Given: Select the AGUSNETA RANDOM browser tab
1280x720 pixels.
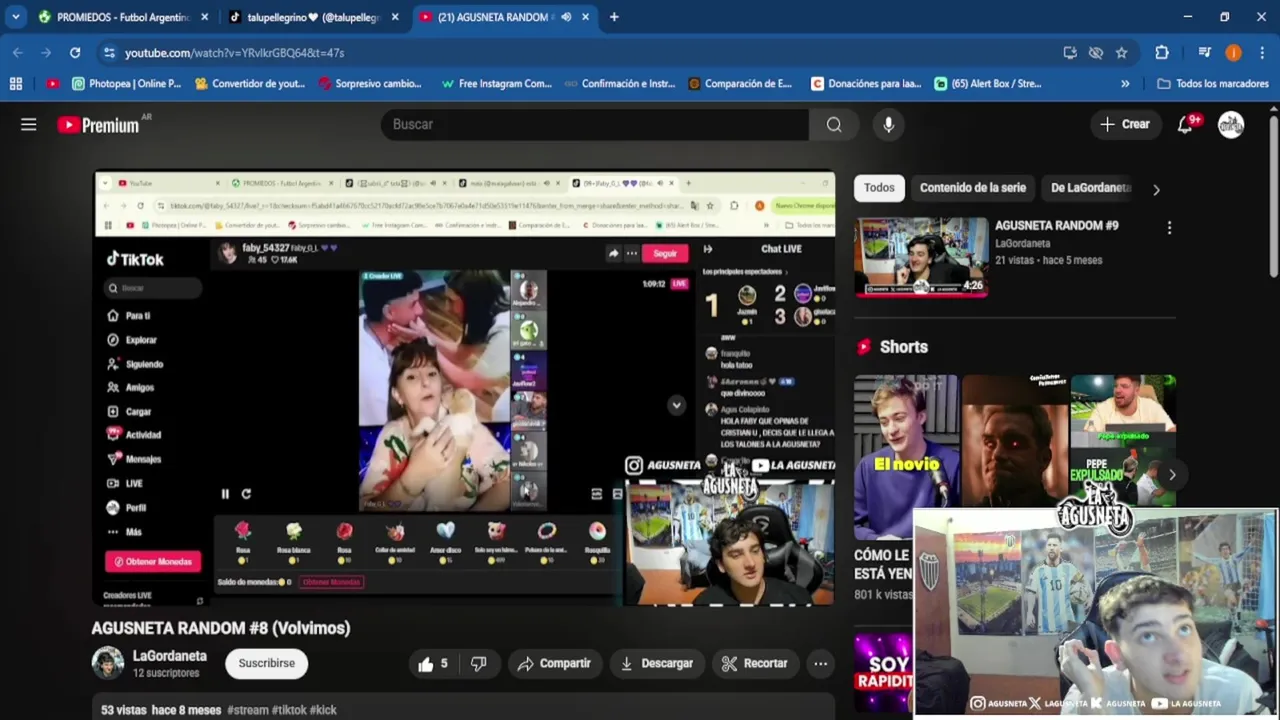Looking at the screenshot, I should coord(495,17).
